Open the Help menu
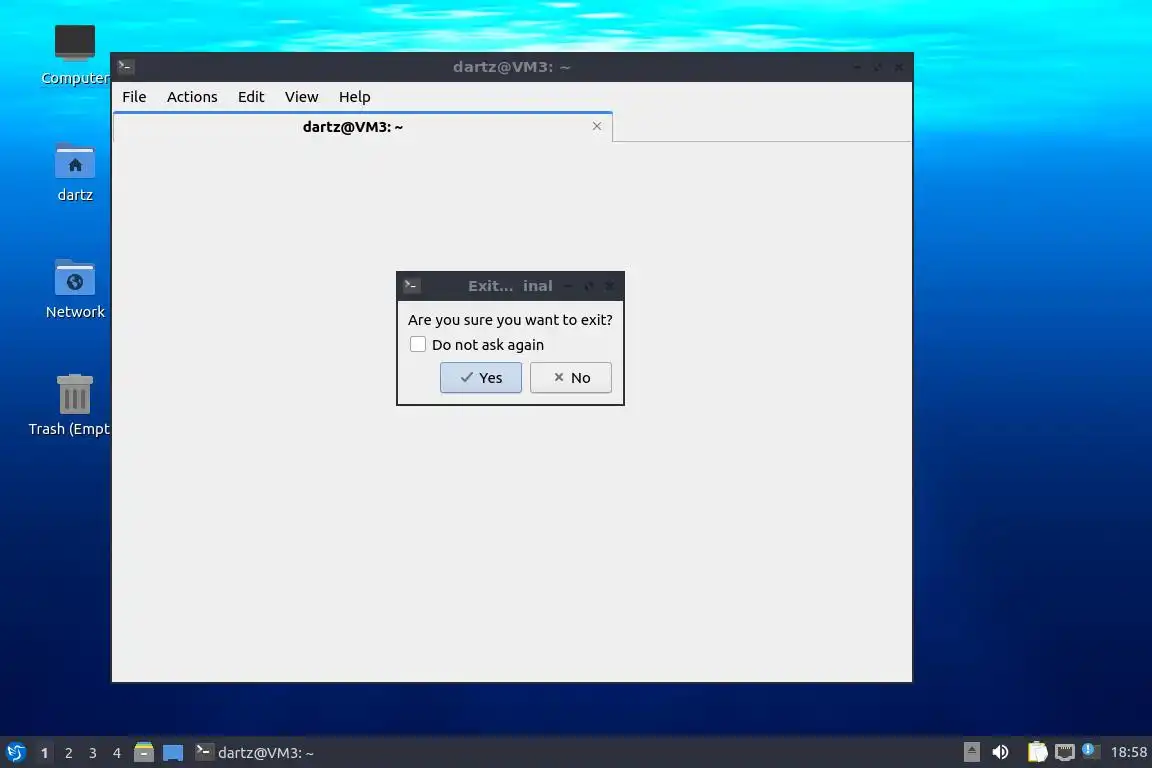Viewport: 1152px width, 768px height. tap(354, 97)
